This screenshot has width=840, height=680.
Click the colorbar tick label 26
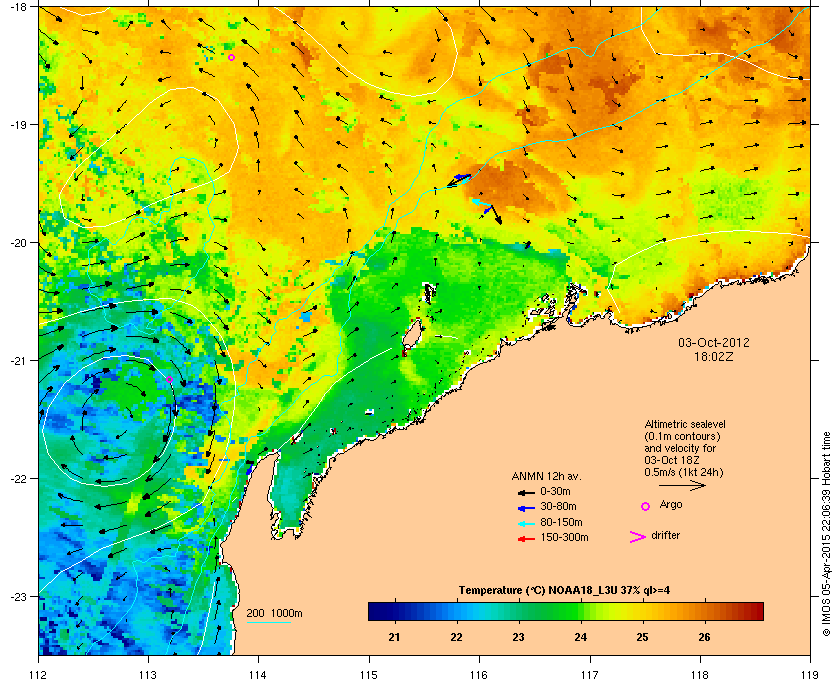tap(704, 637)
